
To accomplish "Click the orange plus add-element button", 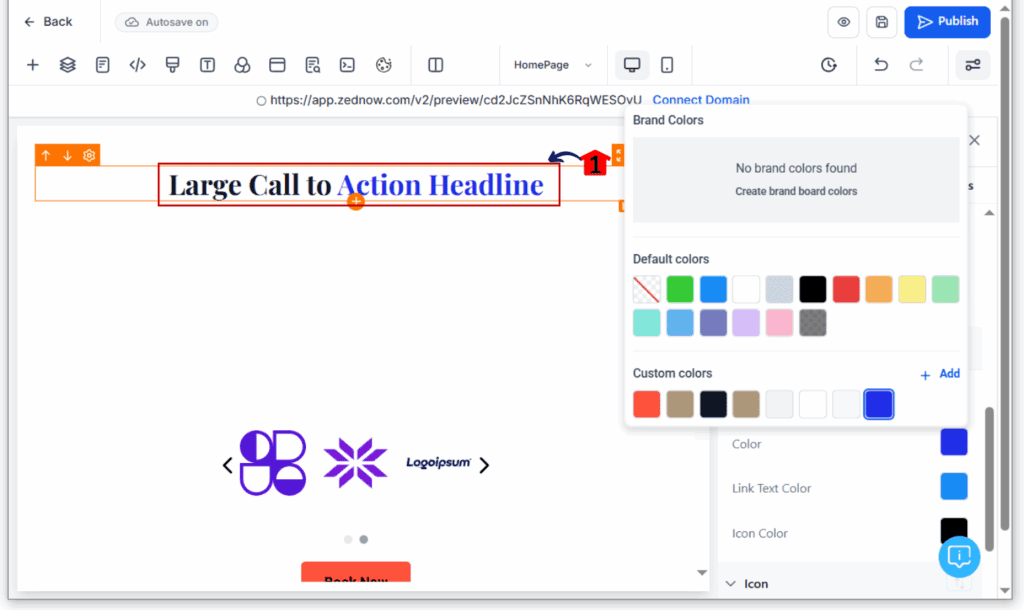I will pos(356,201).
